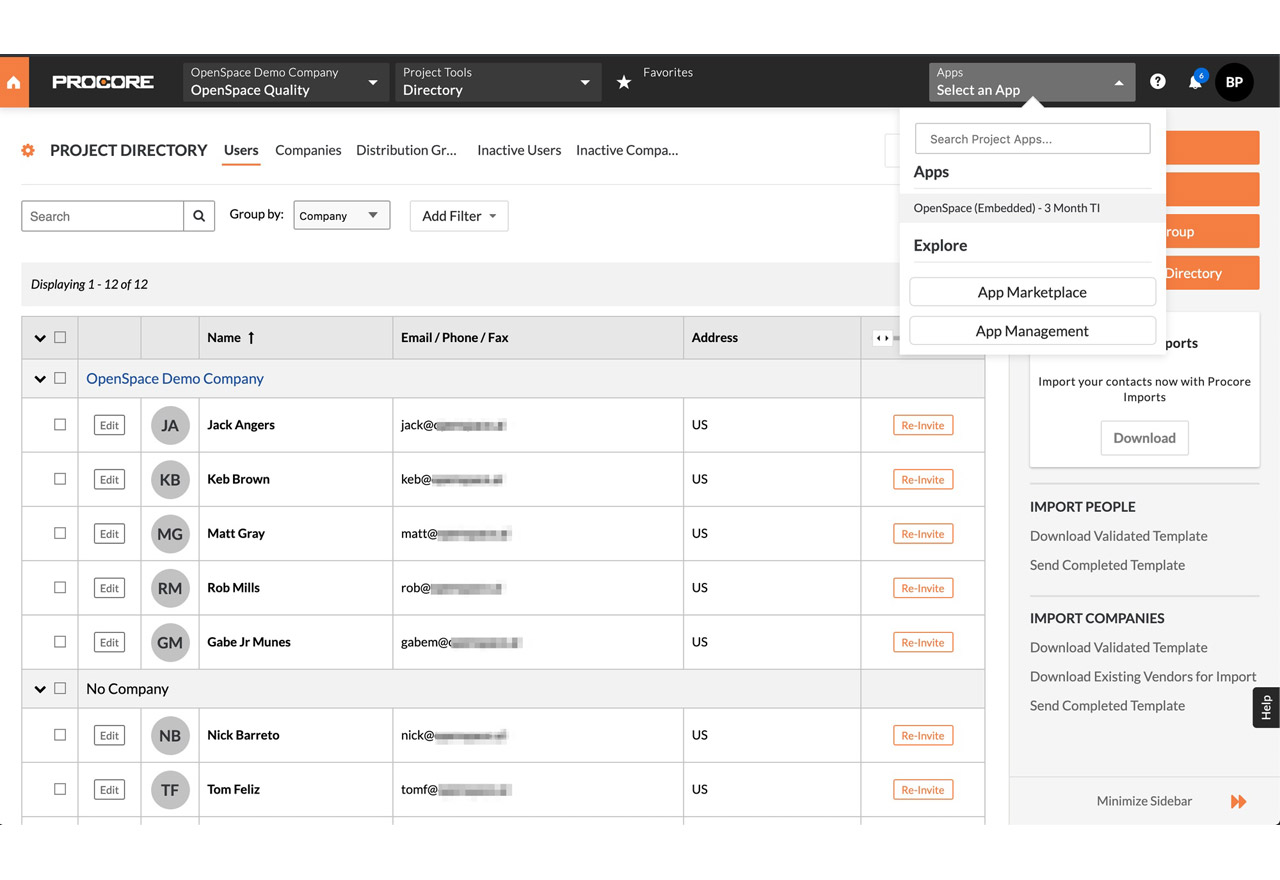This screenshot has width=1280, height=880.
Task: Click the Minimize Sidebar arrows icon
Action: pos(1238,801)
